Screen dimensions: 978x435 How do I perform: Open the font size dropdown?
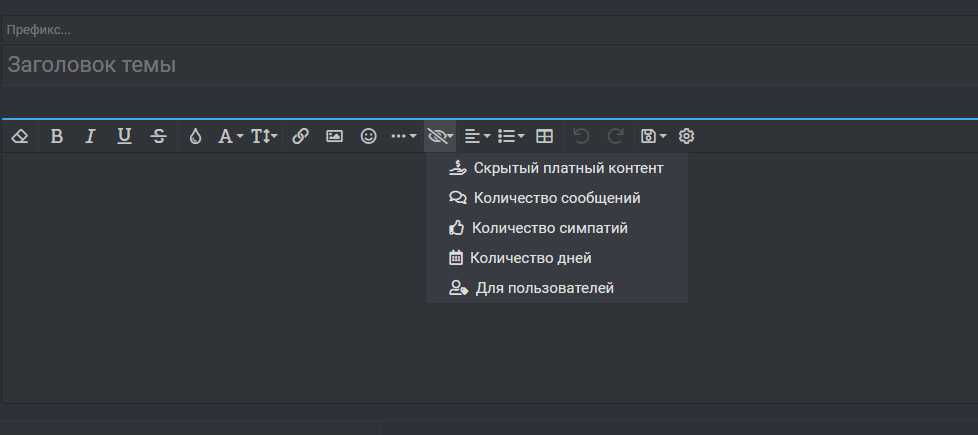click(x=264, y=136)
